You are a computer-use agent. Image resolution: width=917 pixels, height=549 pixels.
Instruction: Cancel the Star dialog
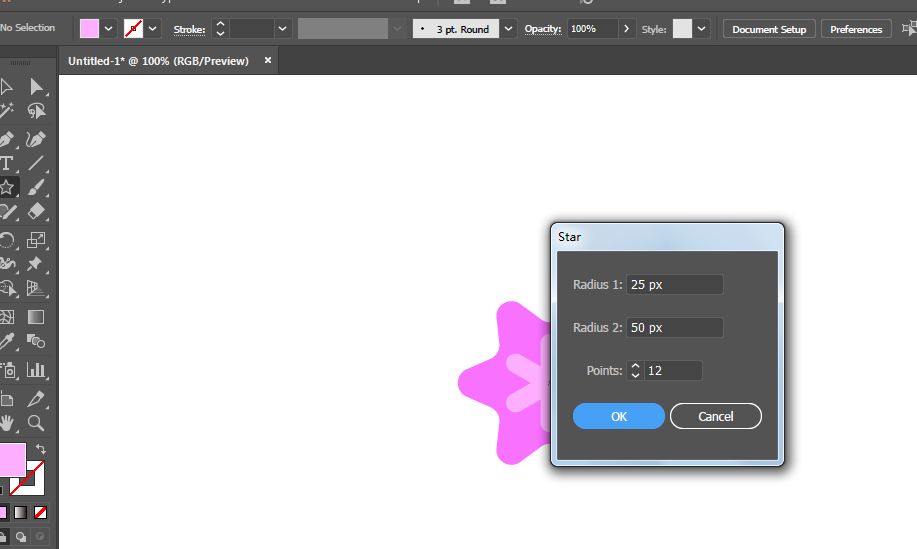(x=716, y=416)
